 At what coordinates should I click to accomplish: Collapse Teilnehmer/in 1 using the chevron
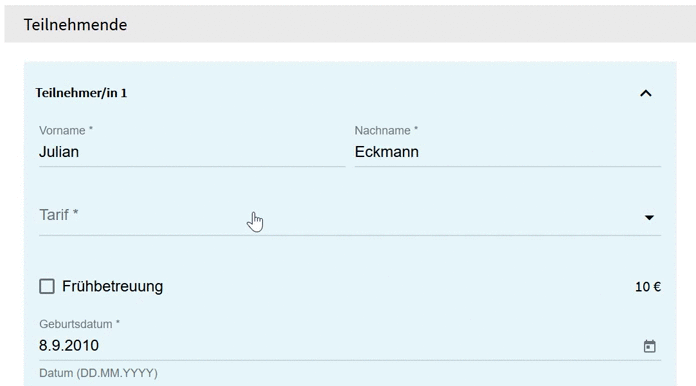click(x=645, y=93)
